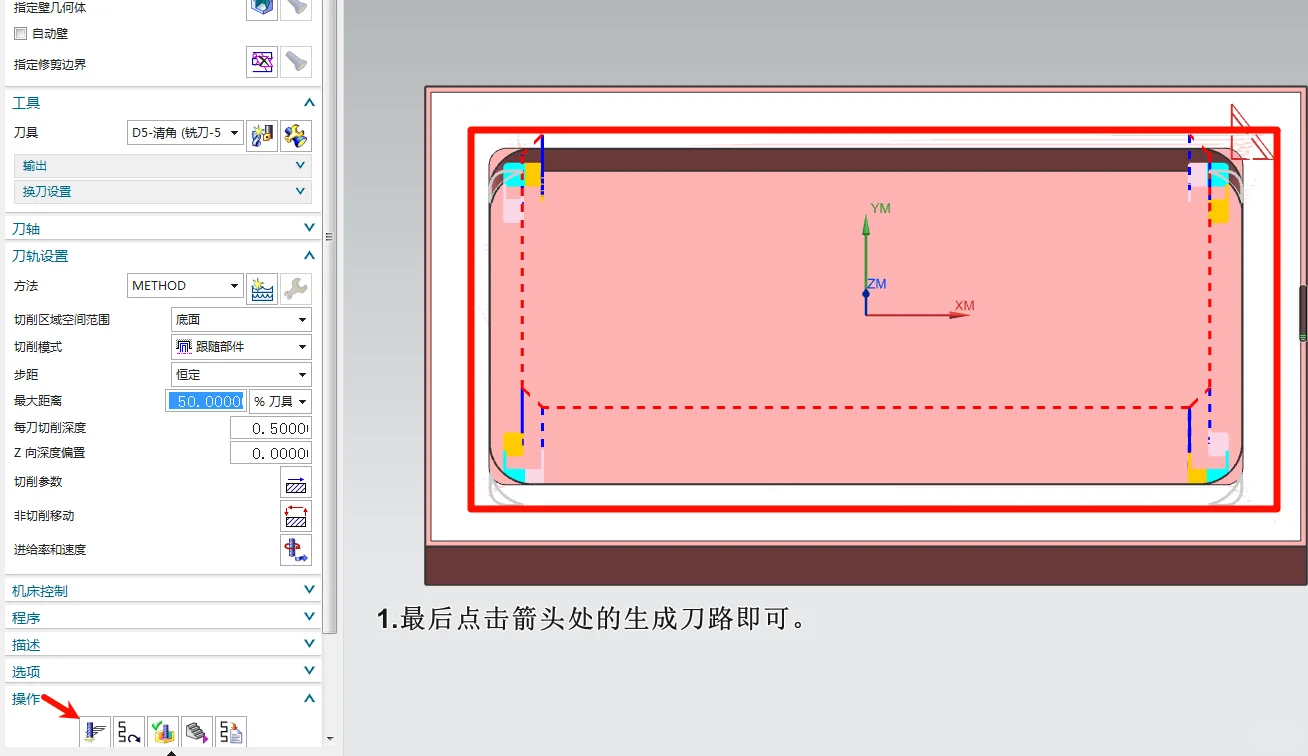Open the 非切削移动 non-cutting moves icon
This screenshot has width=1308, height=756.
[x=296, y=516]
